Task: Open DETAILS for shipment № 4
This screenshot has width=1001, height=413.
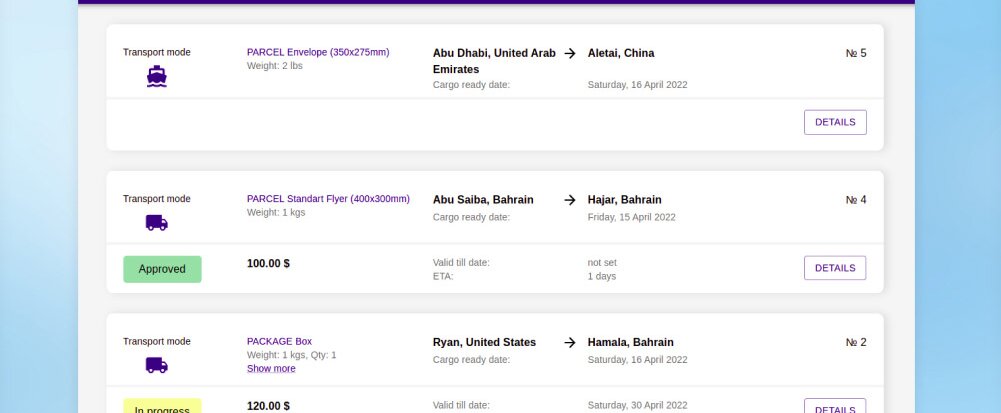Action: pos(834,268)
